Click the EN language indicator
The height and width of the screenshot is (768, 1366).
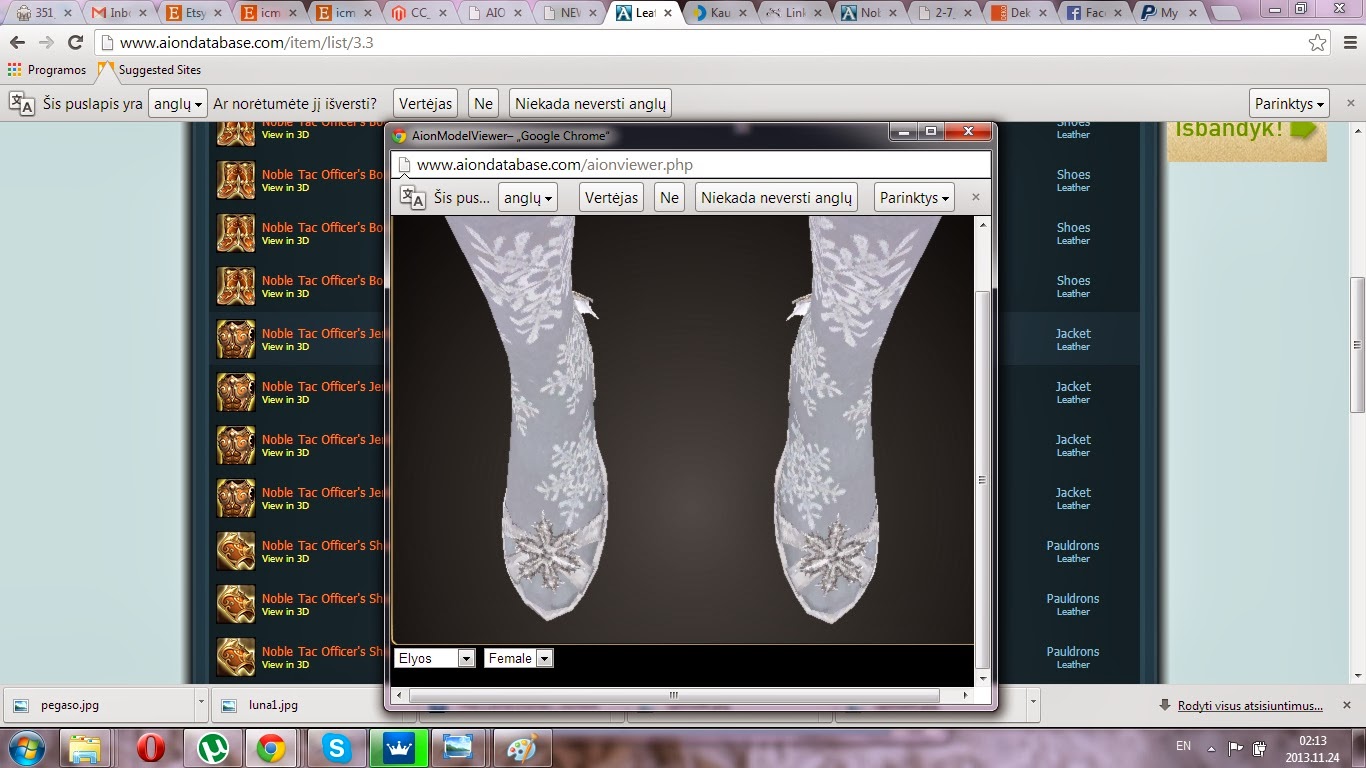pos(1183,746)
